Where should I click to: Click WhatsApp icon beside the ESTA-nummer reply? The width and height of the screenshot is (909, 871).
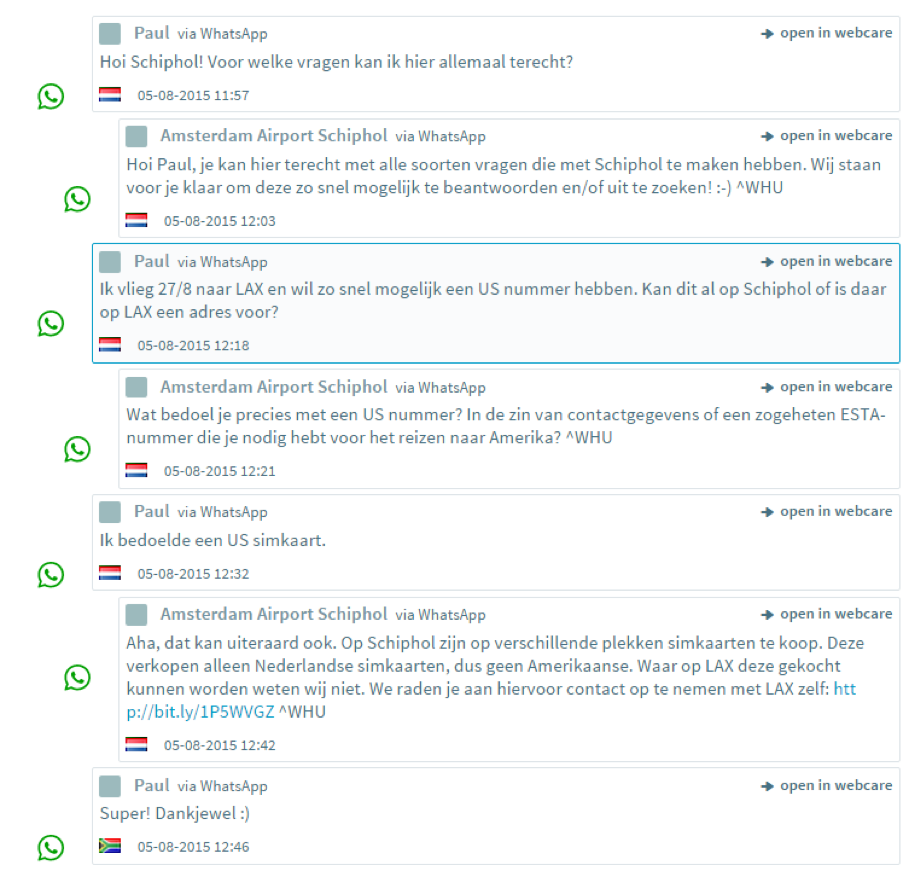point(77,449)
